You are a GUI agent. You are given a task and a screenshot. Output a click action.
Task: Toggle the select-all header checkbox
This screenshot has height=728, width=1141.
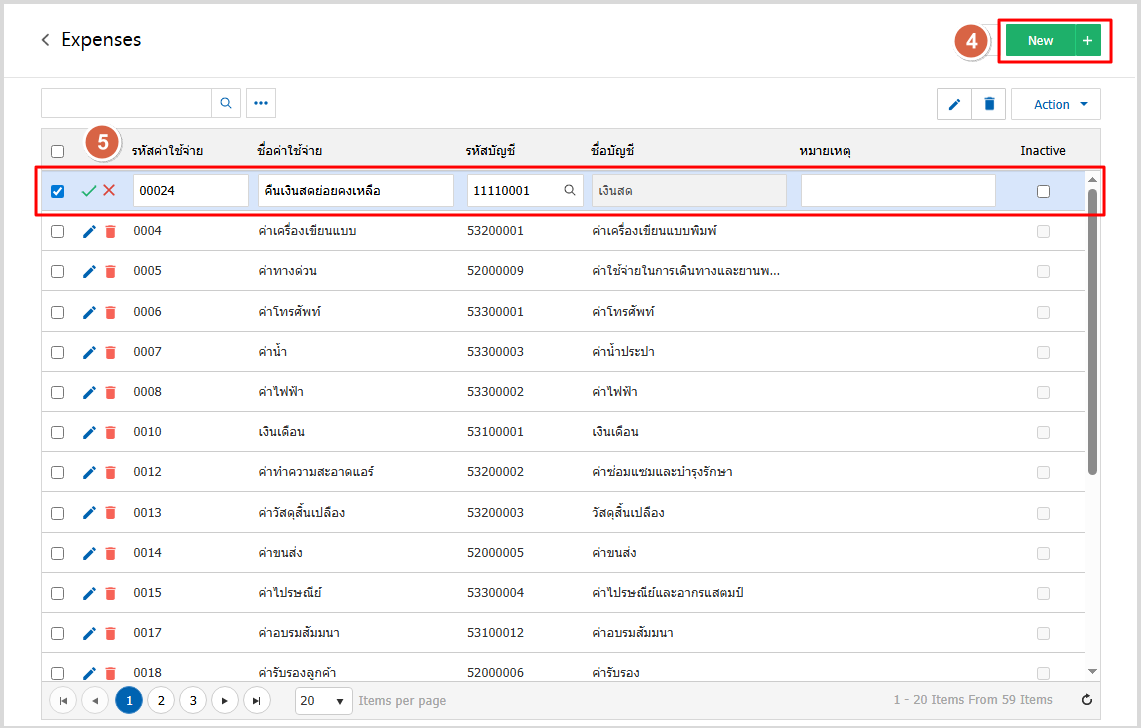(x=57, y=151)
